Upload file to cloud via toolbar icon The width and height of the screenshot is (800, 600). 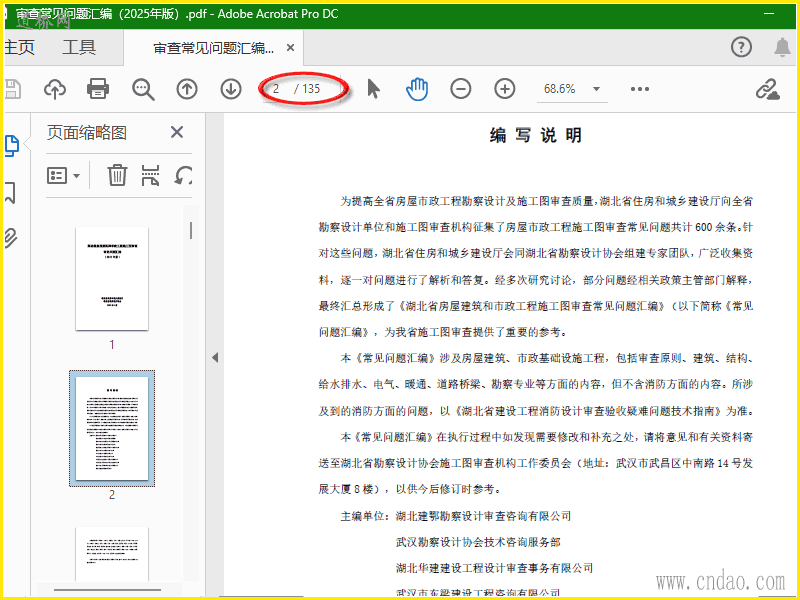55,89
